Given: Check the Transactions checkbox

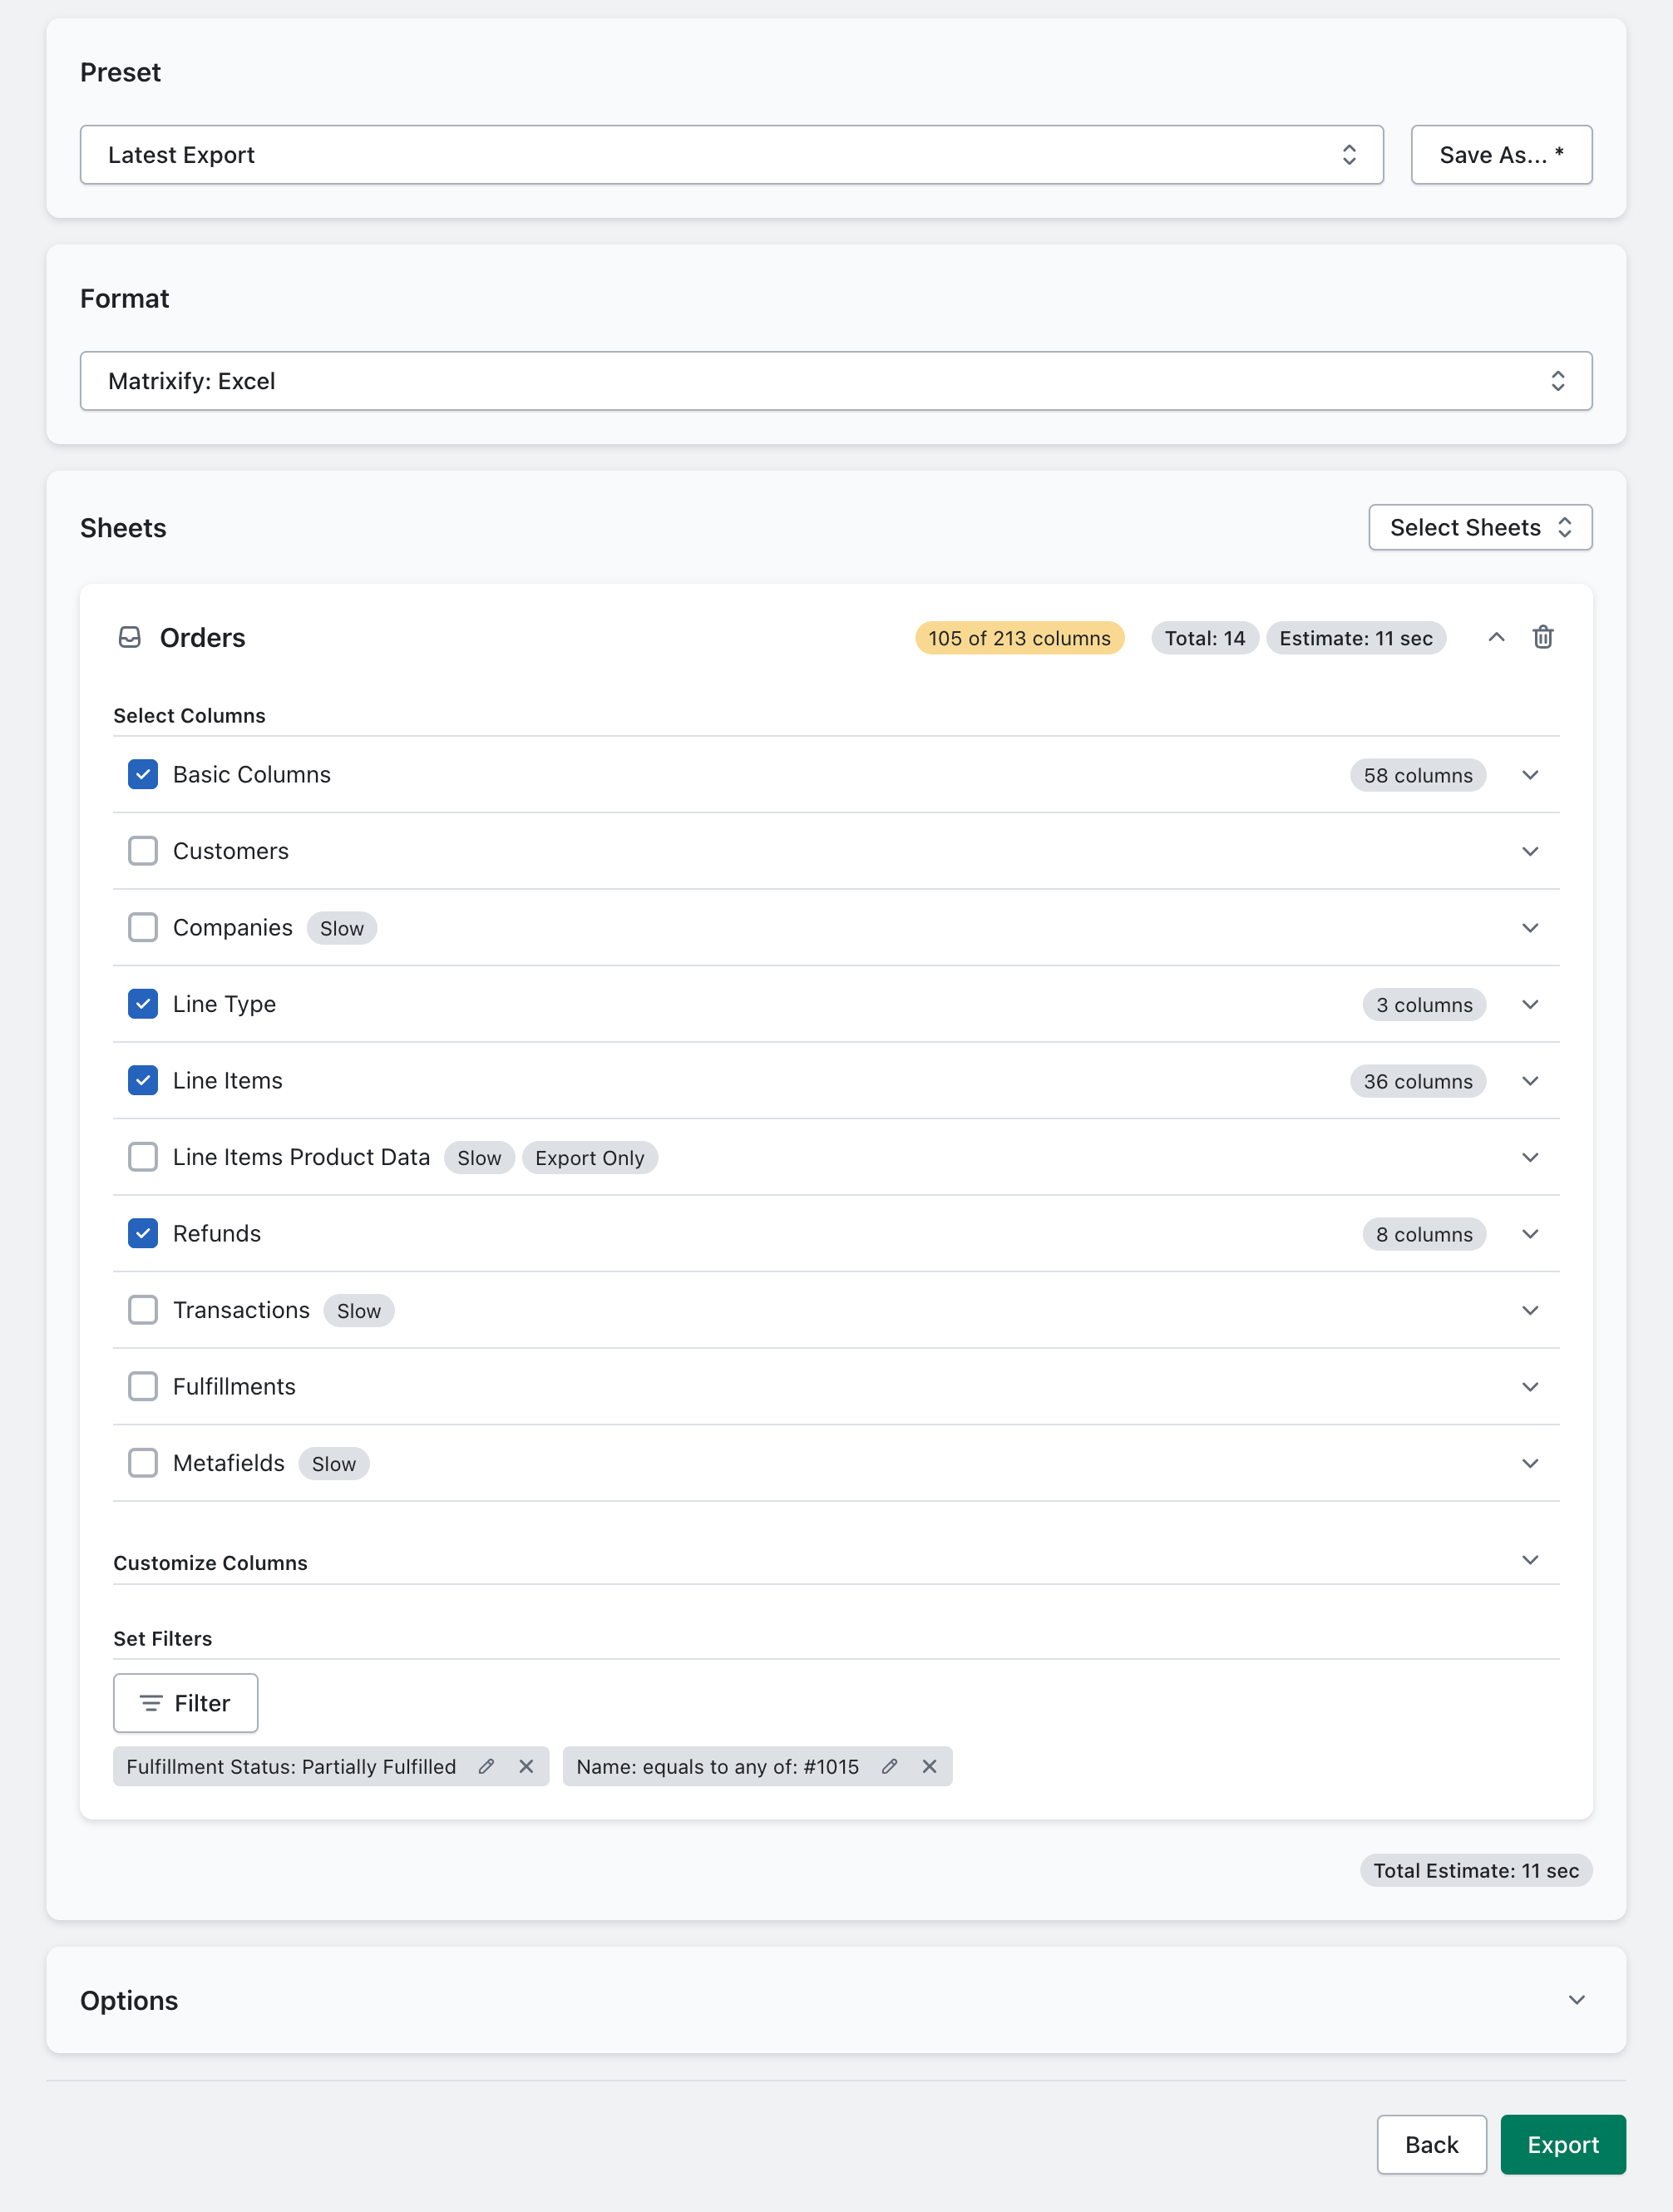Looking at the screenshot, I should coord(143,1310).
